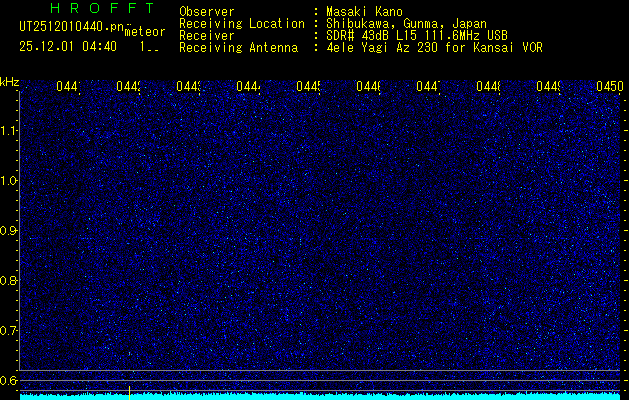Click the 1.1 kHz axis label

(x=9, y=131)
